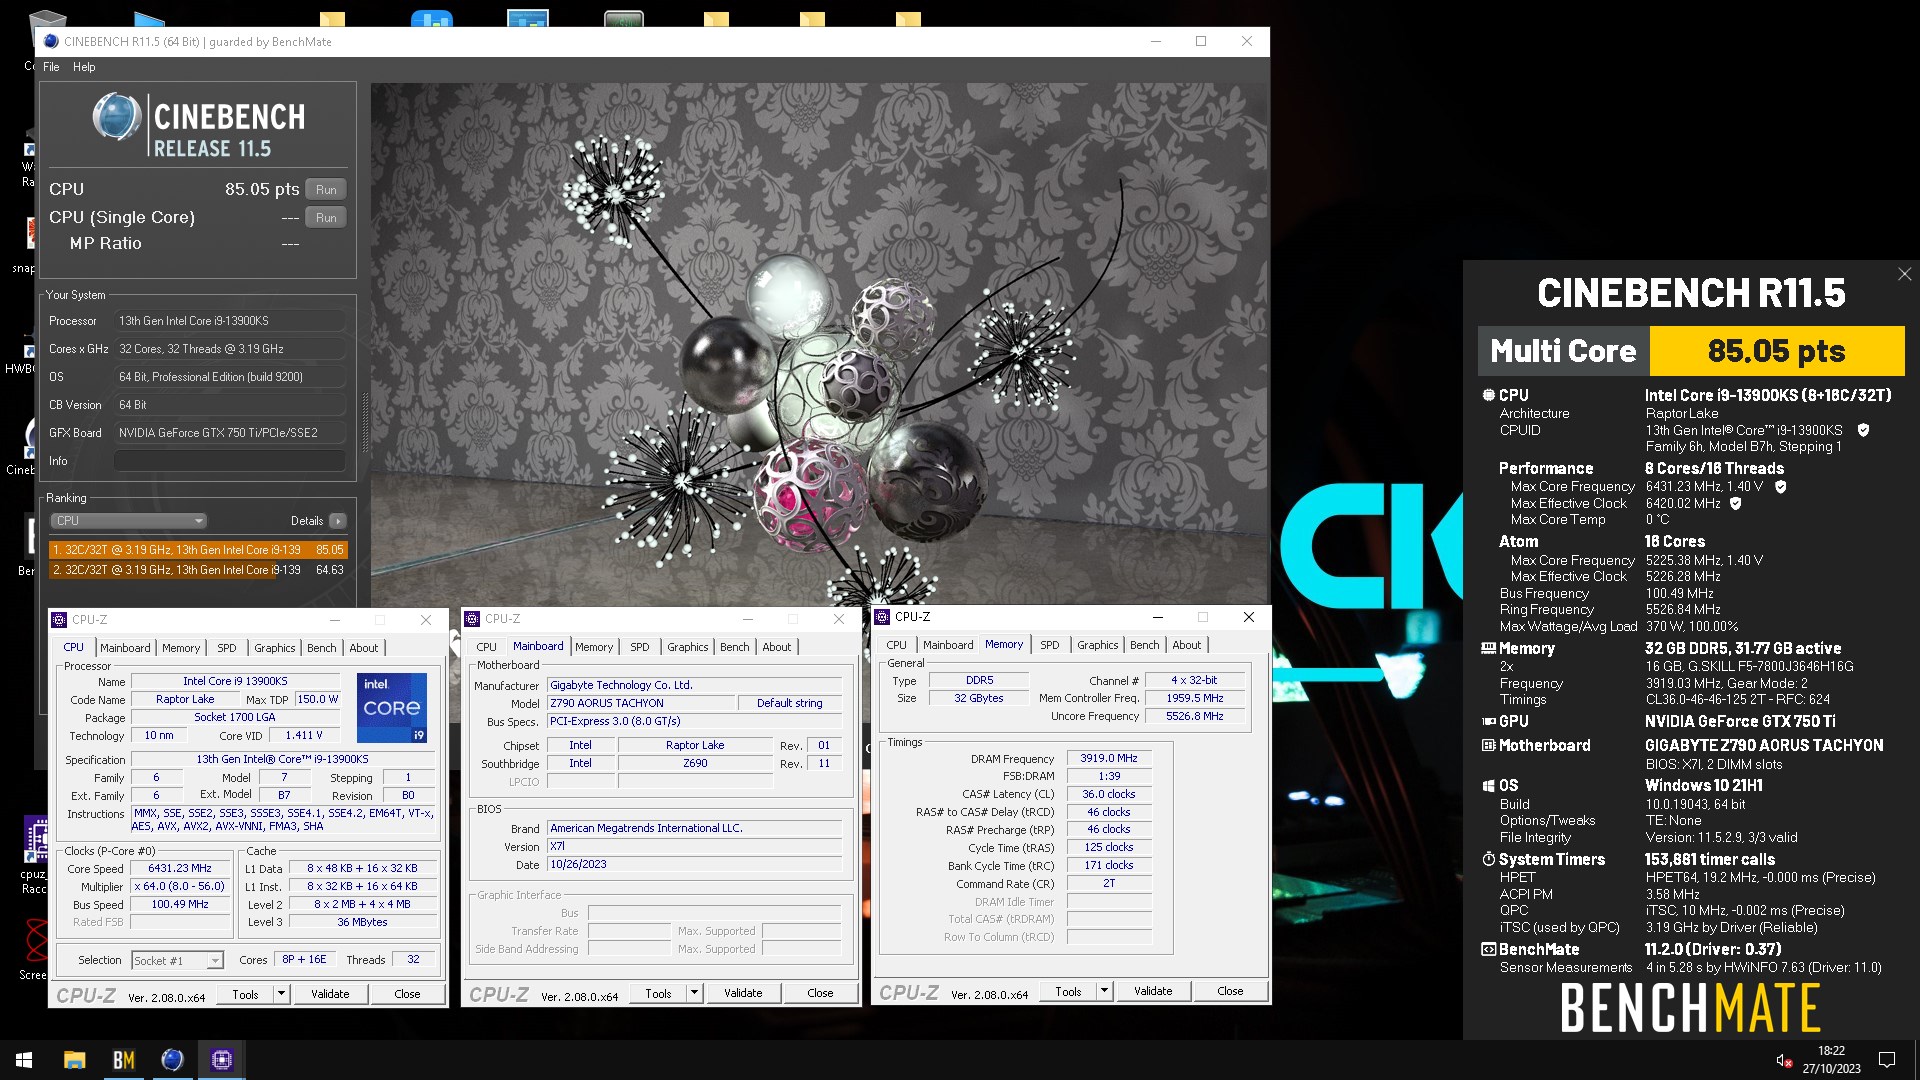The width and height of the screenshot is (1920, 1080).
Task: Click Validate in Mainboard CPU-Z window
Action: coord(743,993)
